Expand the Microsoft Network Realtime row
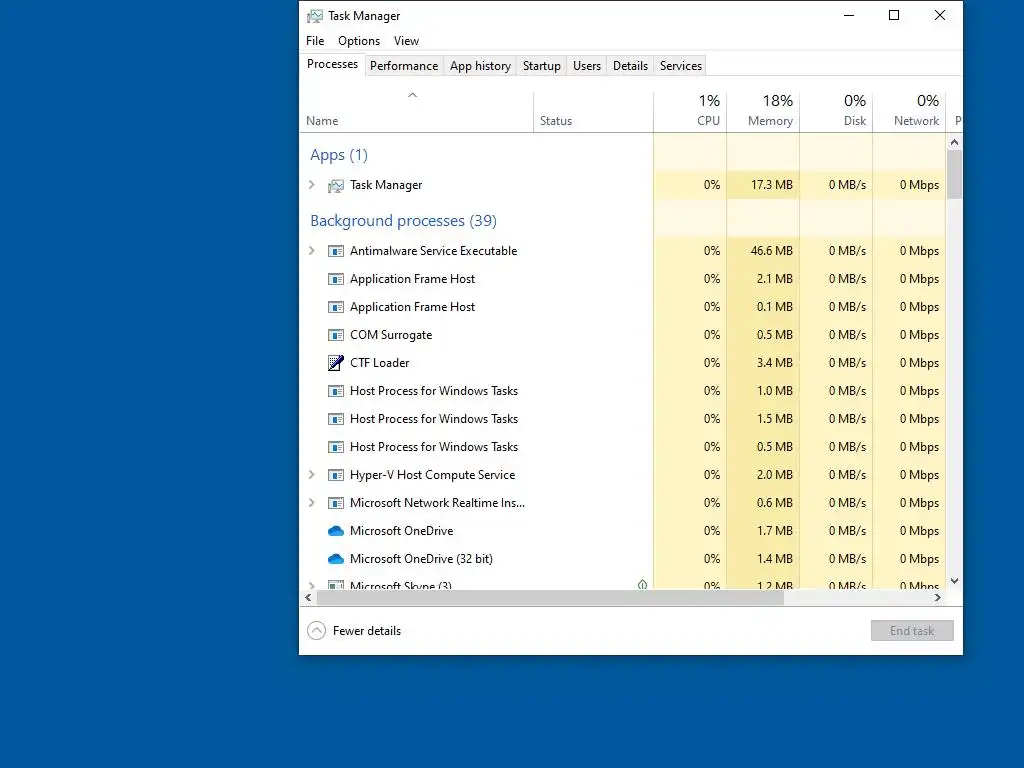Viewport: 1024px width, 768px height. [312, 503]
